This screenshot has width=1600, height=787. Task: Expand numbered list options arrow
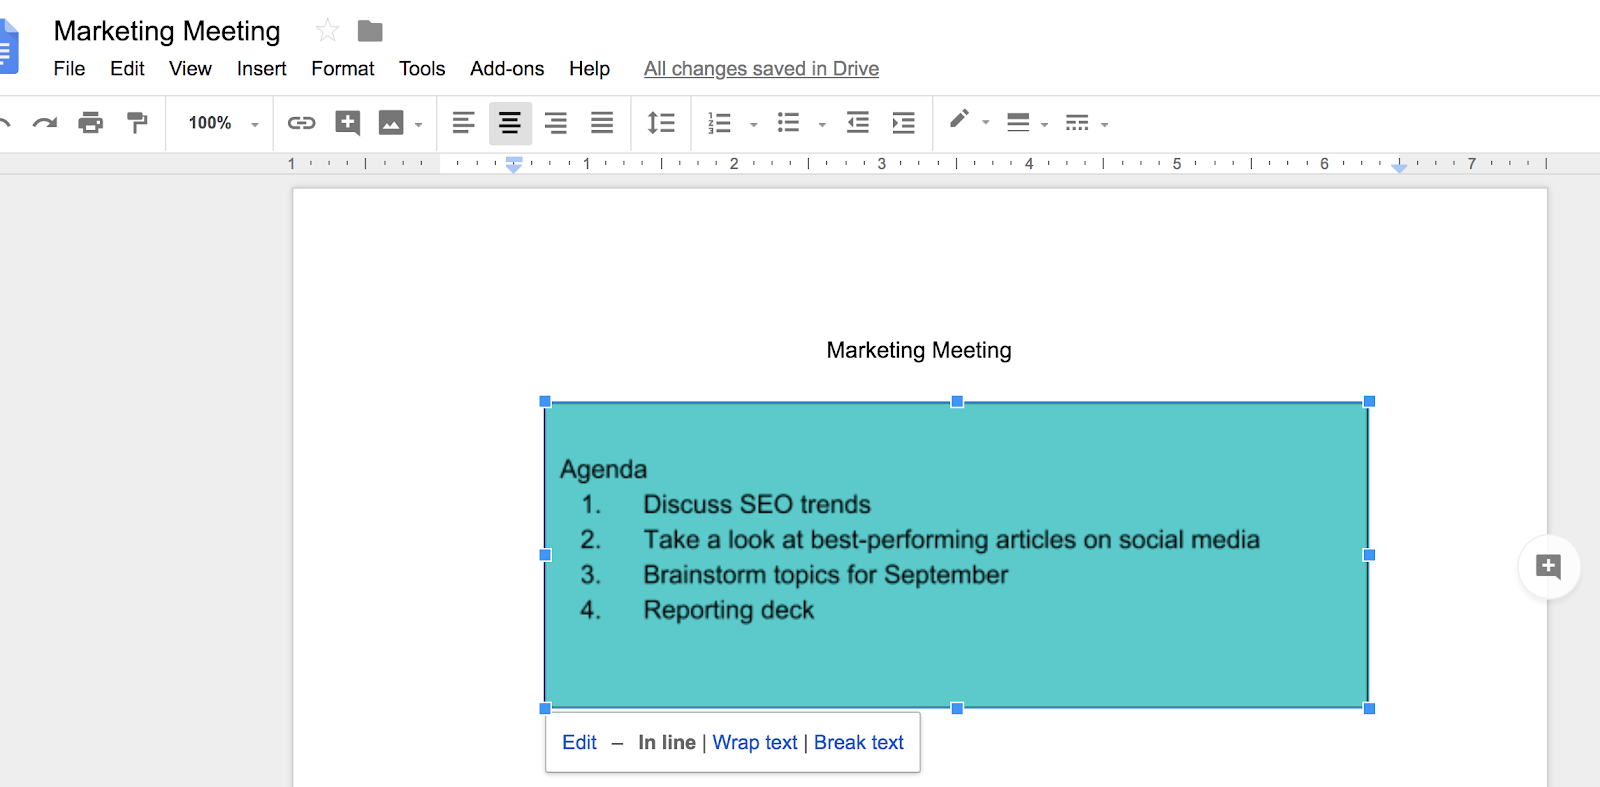point(754,125)
